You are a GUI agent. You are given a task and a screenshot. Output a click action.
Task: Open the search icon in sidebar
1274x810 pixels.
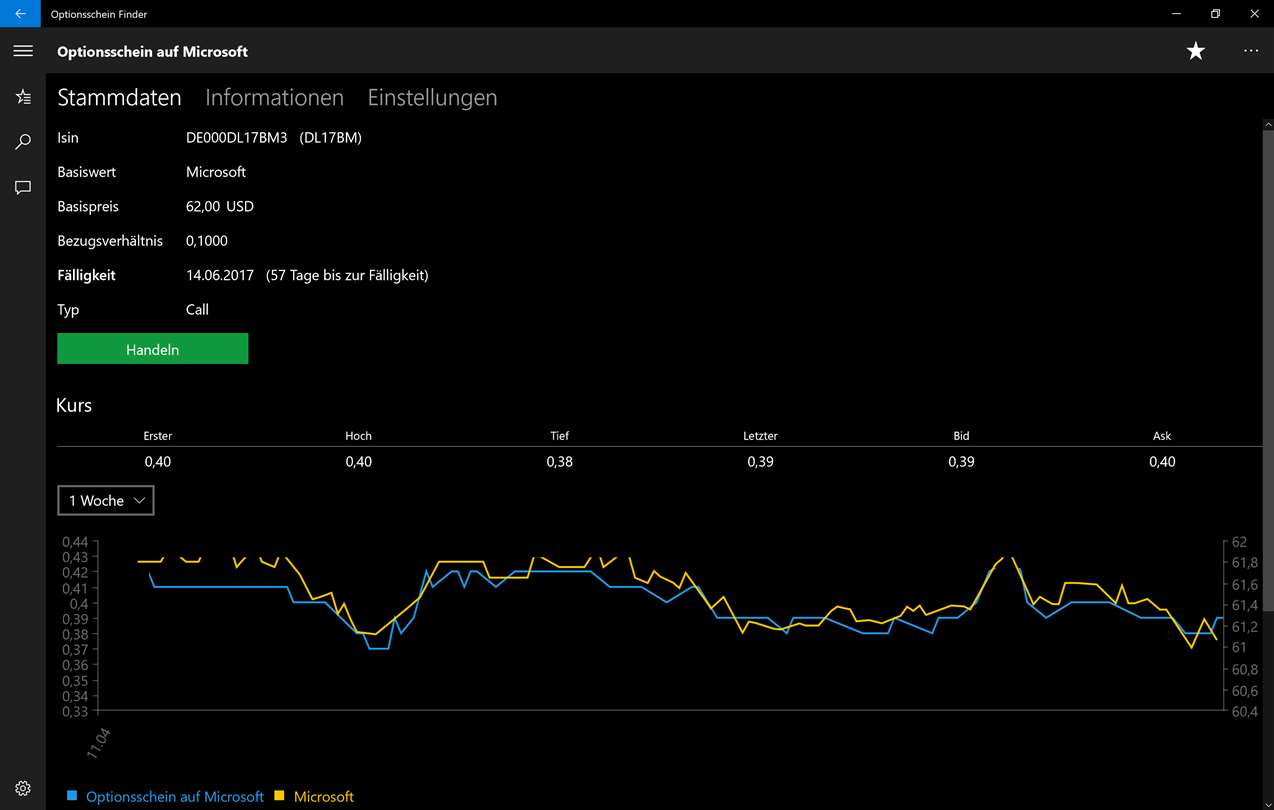23,142
